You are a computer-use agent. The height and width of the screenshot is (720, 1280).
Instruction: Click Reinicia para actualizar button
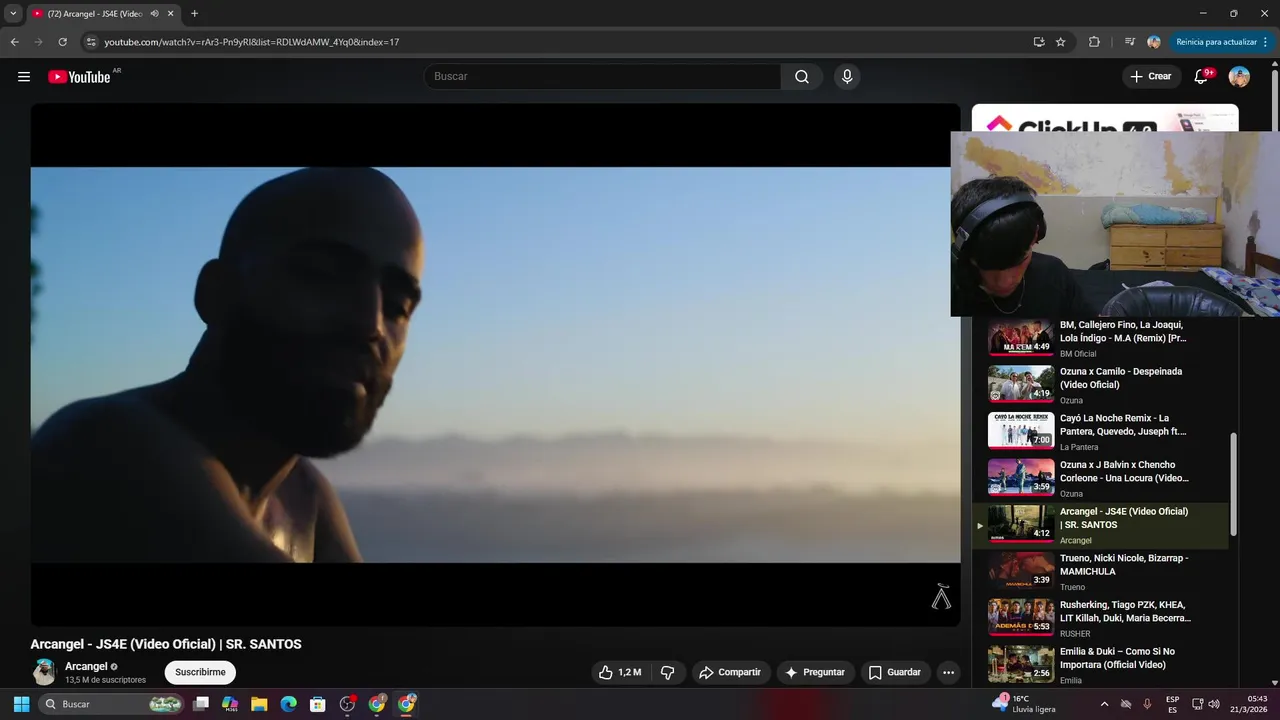pos(1216,42)
